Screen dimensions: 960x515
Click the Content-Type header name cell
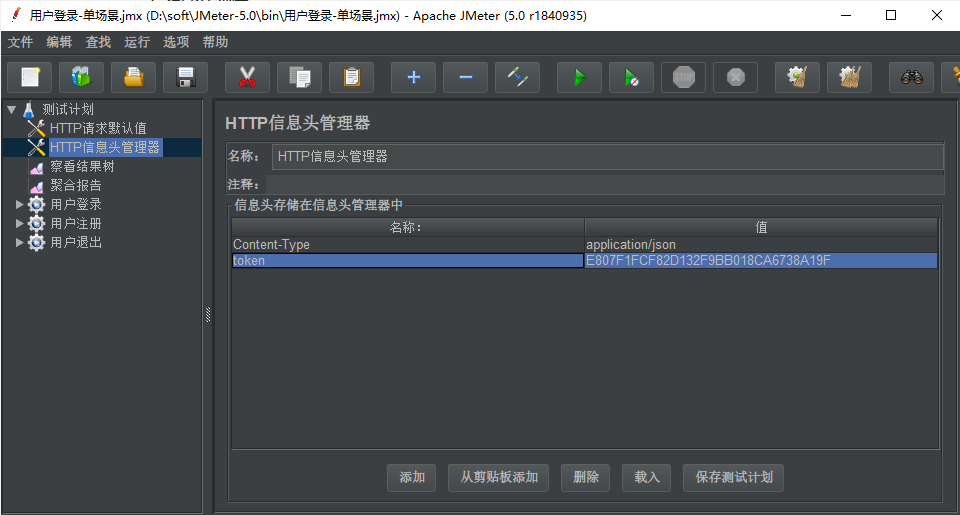(408, 245)
